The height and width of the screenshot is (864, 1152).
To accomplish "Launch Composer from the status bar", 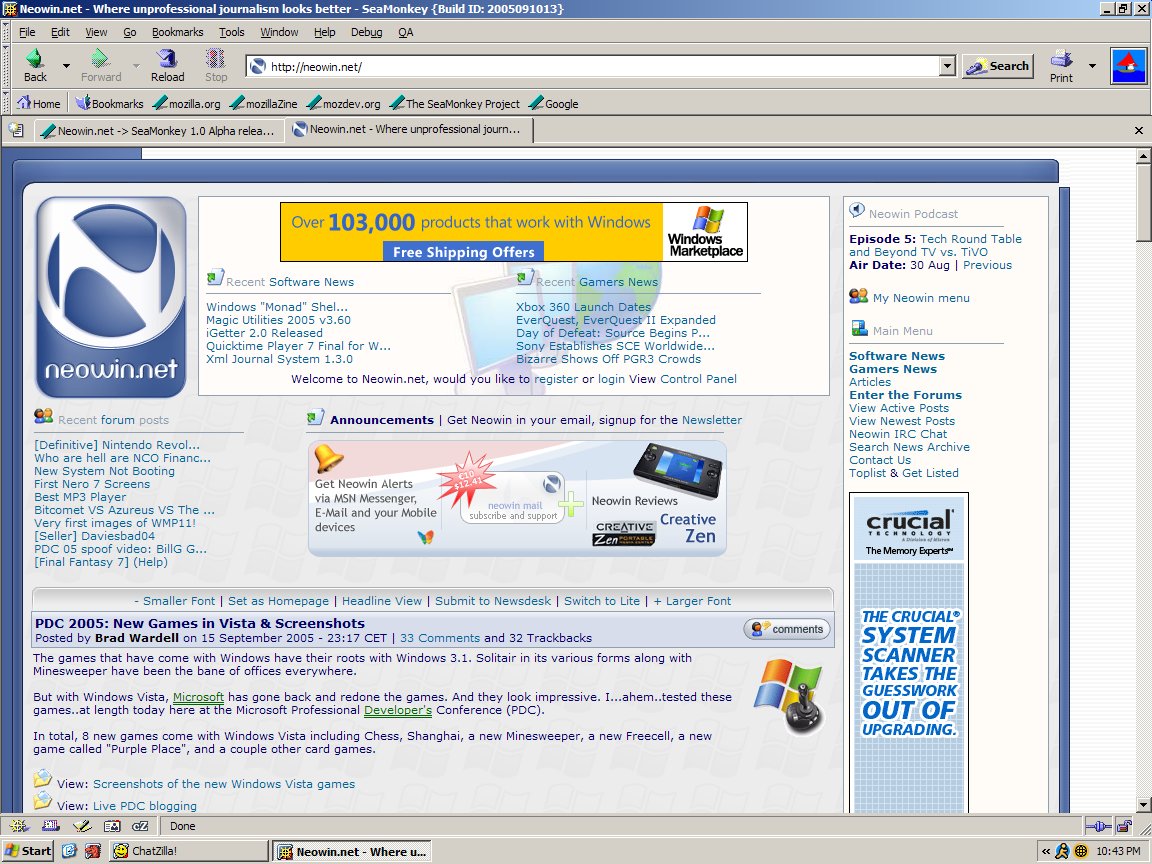I will point(82,826).
